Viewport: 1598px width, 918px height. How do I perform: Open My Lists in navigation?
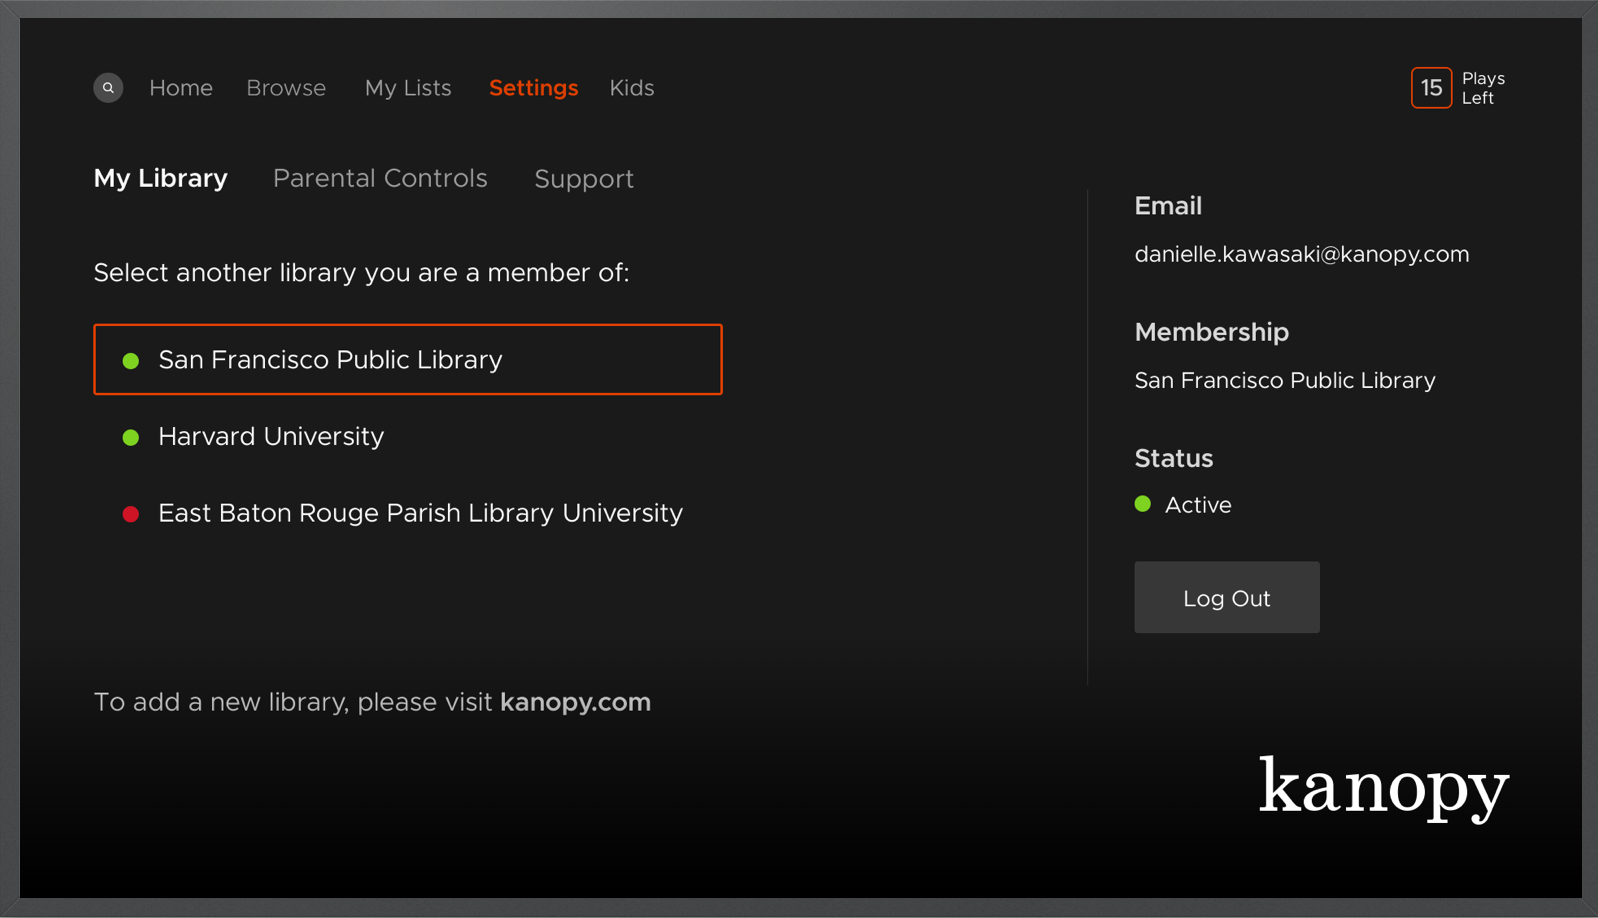[408, 88]
